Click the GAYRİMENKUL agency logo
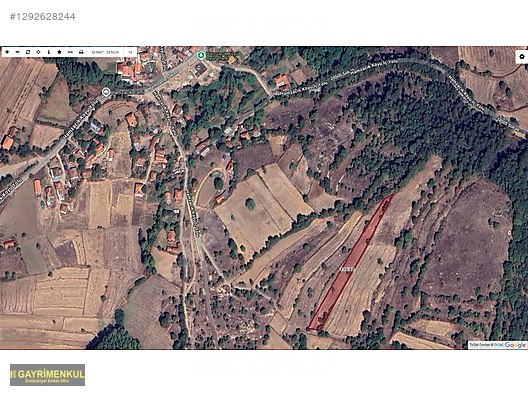The width and height of the screenshot is (528, 396). (47, 375)
